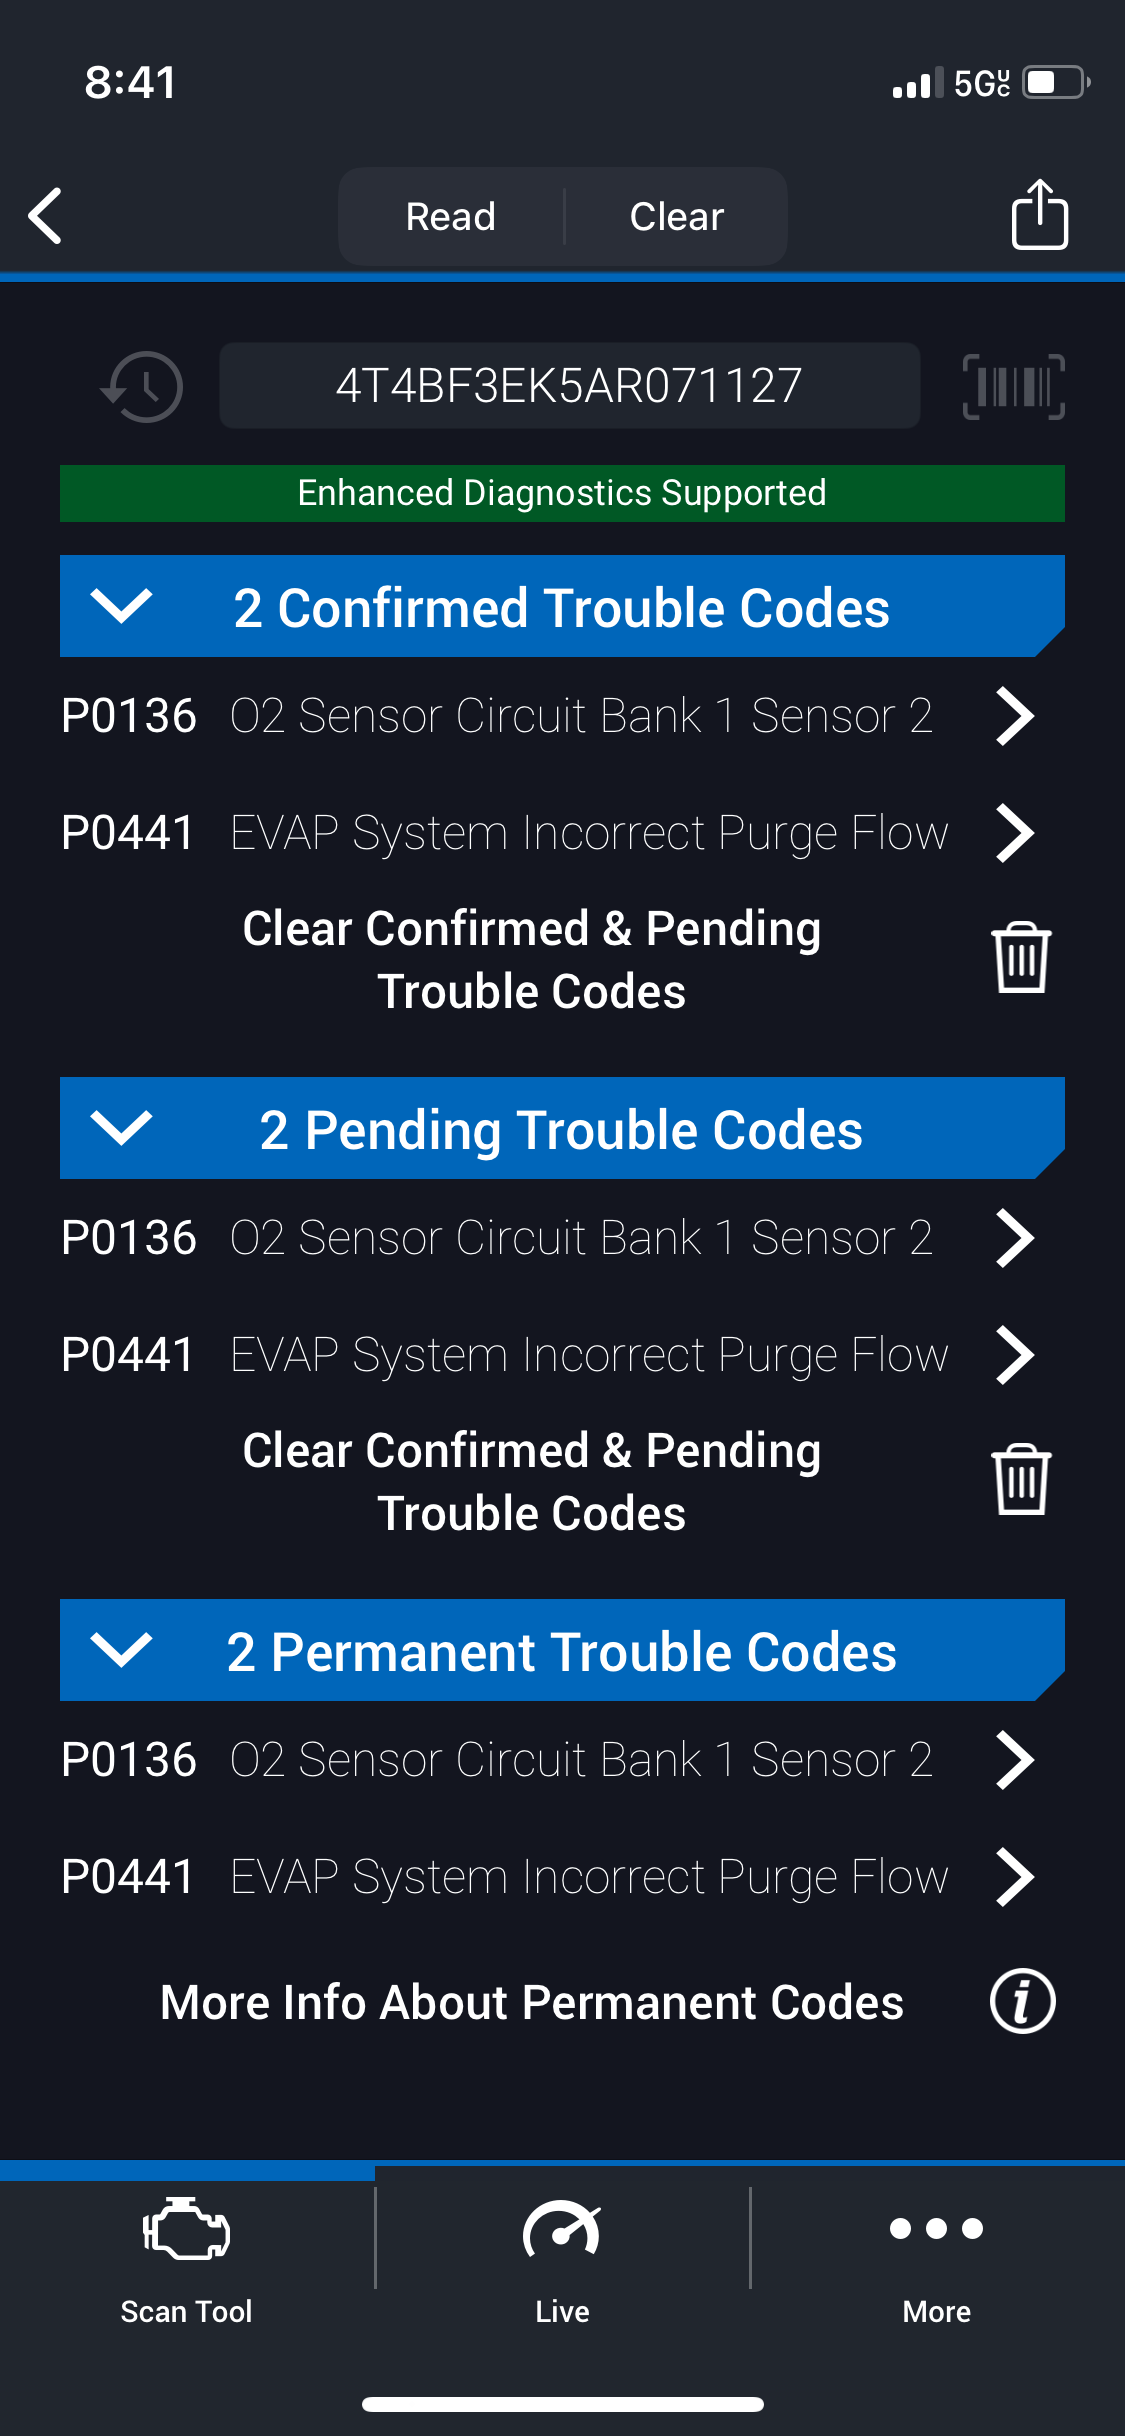Collapse the Pending Trouble Codes section
The width and height of the screenshot is (1125, 2436).
coord(121,1128)
